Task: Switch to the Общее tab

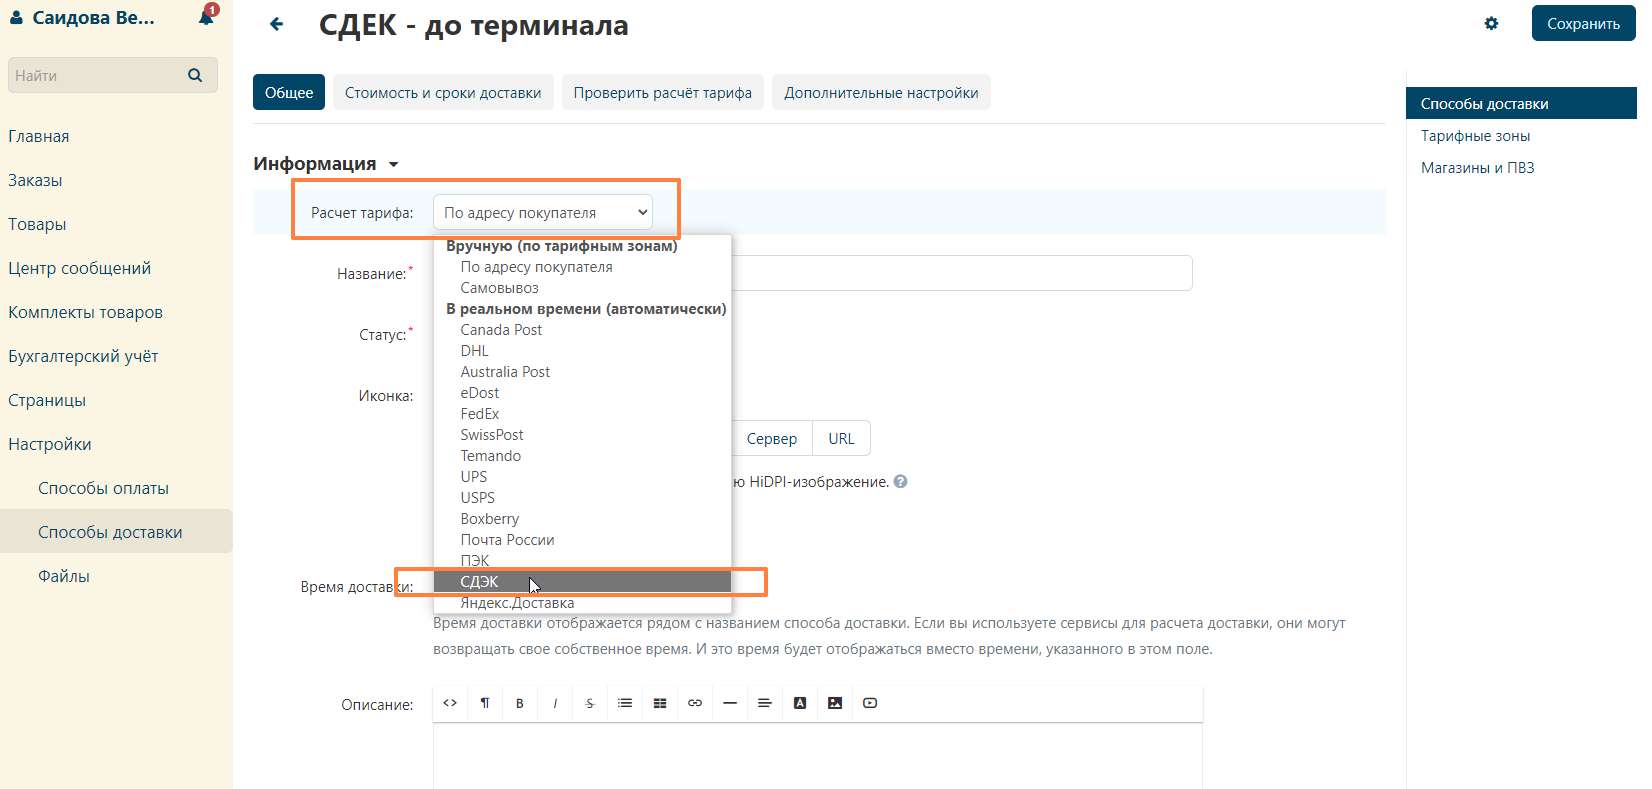Action: coord(289,92)
